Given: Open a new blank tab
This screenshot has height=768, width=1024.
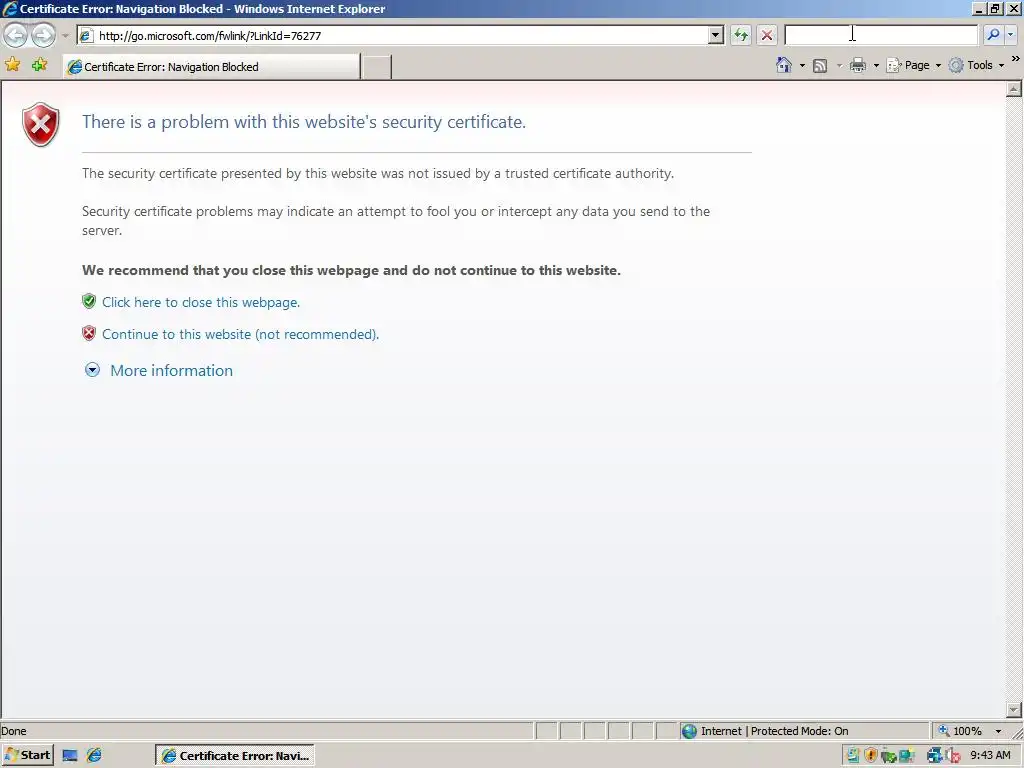Looking at the screenshot, I should [x=376, y=67].
